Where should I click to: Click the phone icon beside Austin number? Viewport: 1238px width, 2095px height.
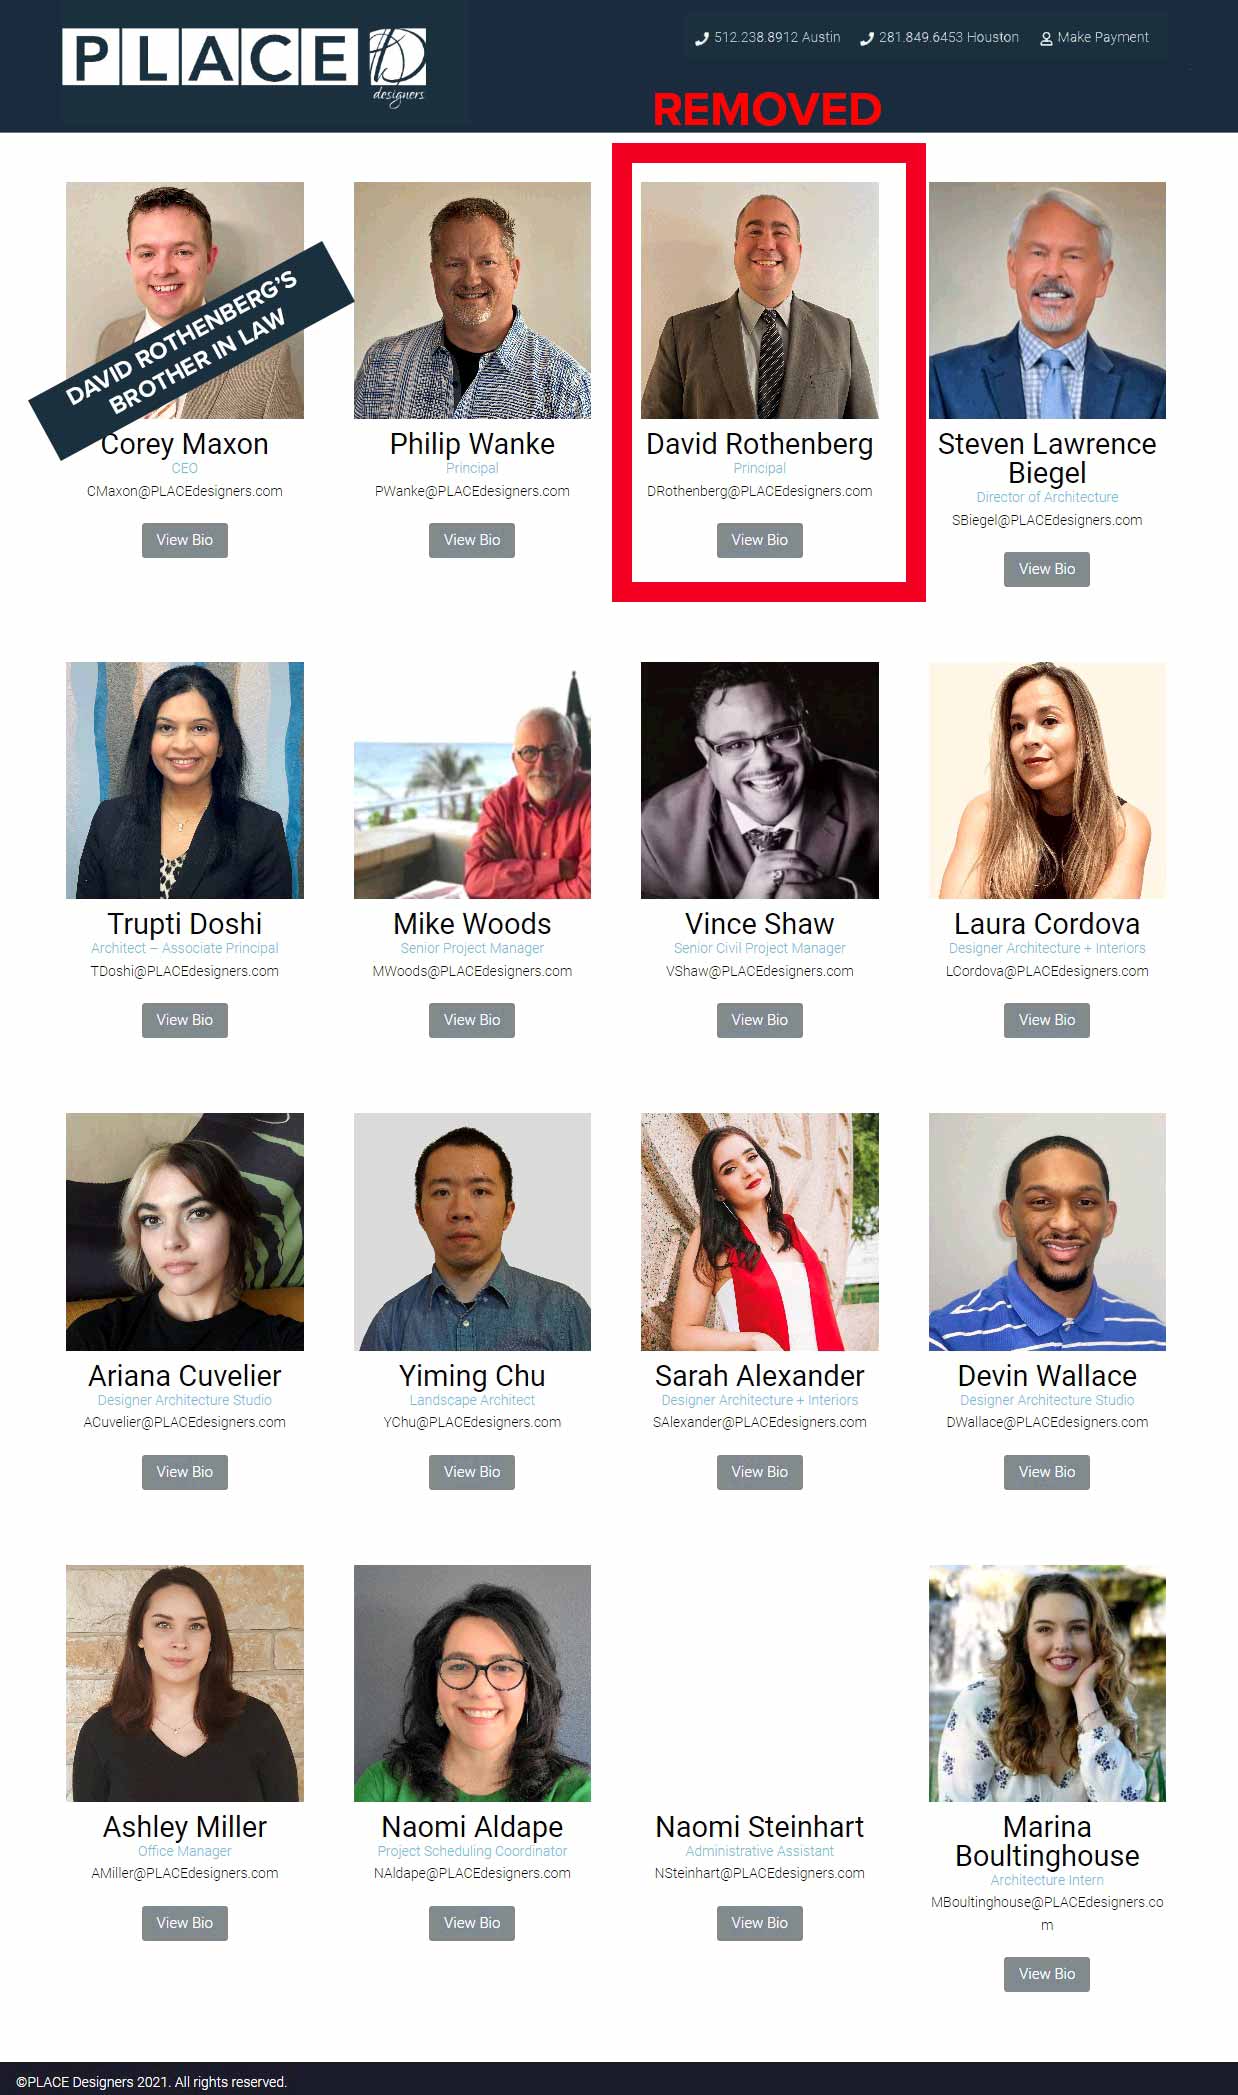click(x=702, y=39)
